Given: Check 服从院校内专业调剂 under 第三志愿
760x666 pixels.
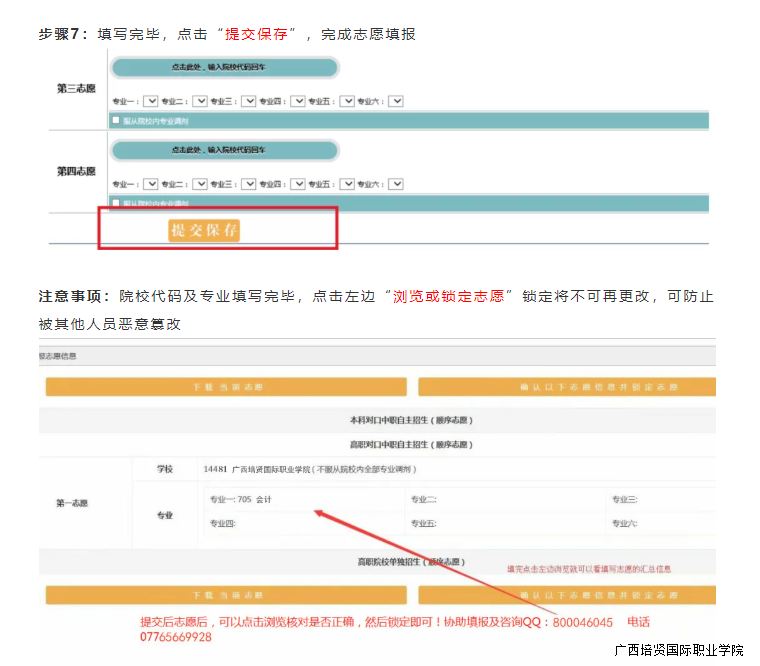Looking at the screenshot, I should coord(116,120).
